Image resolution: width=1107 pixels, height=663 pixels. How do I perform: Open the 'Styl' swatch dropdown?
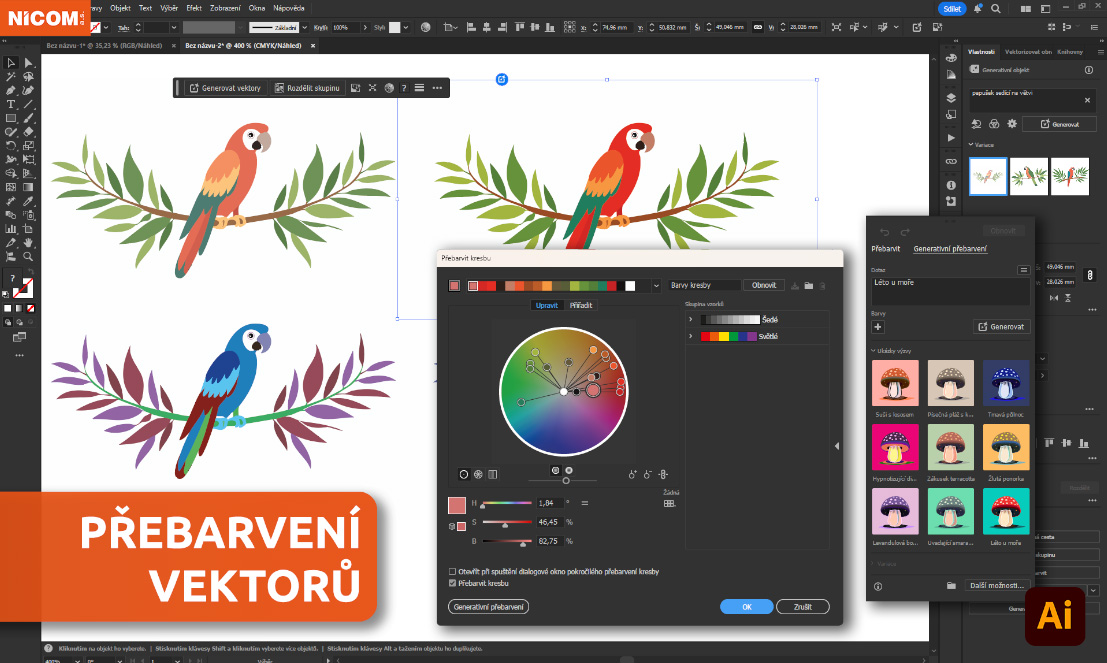[405, 28]
